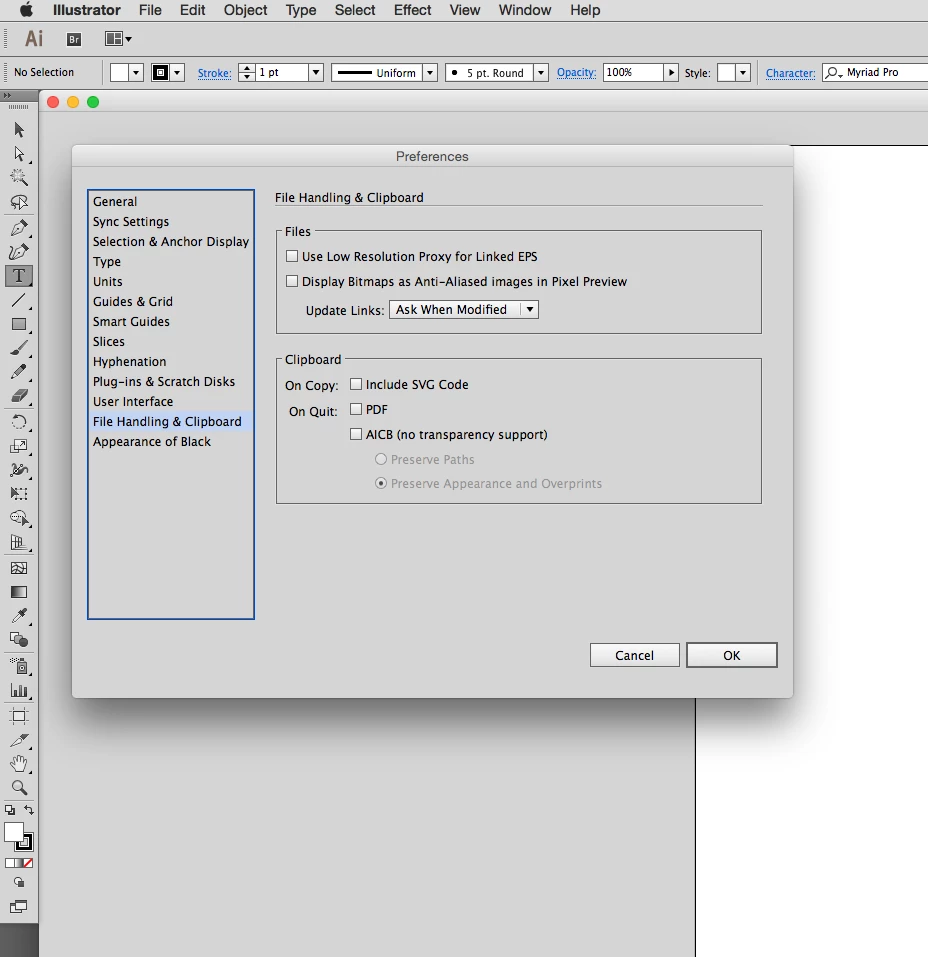Open the Uniform width profile dropdown

pos(430,73)
